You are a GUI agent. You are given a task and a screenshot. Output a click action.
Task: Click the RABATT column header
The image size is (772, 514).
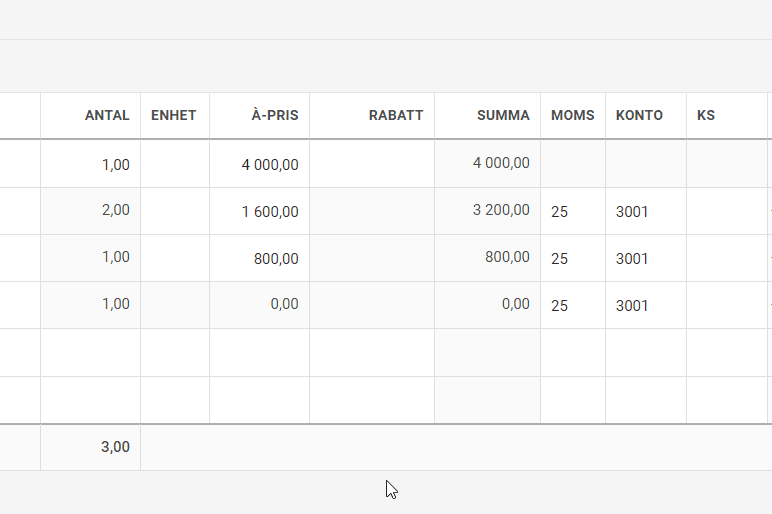click(396, 115)
